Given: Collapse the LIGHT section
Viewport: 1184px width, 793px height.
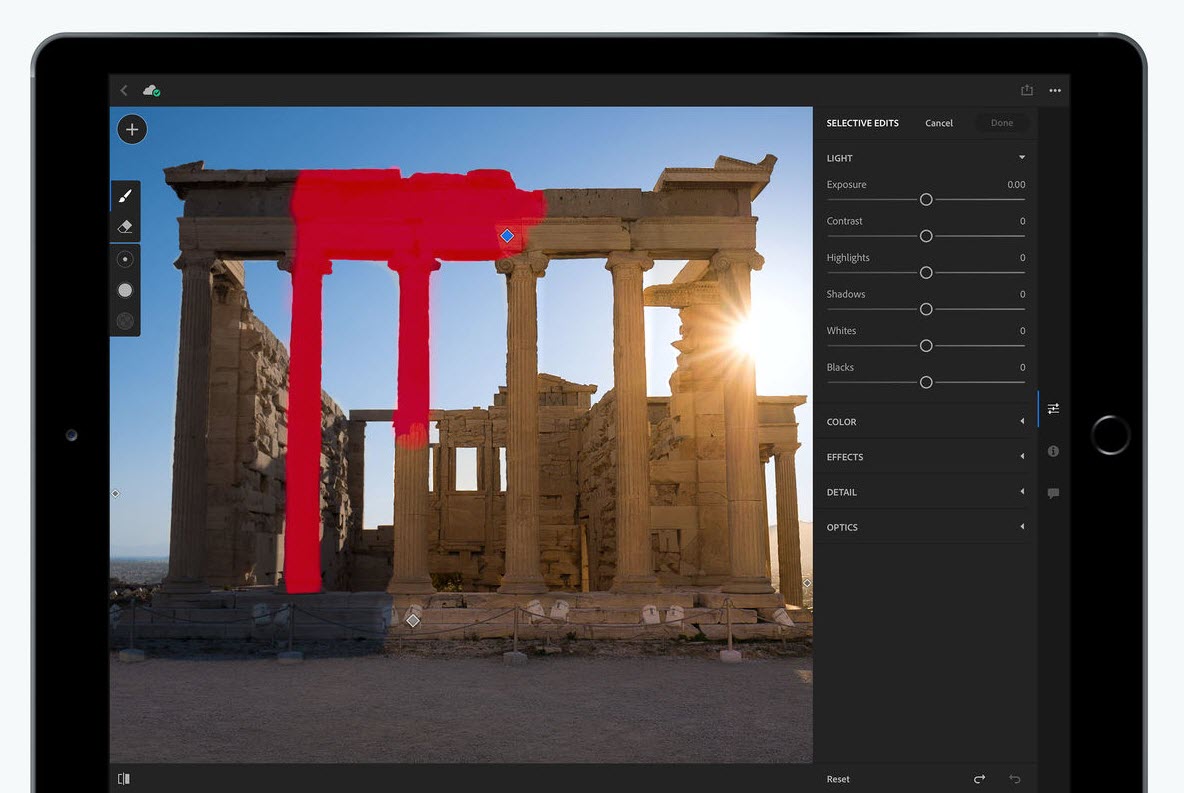Looking at the screenshot, I should coord(1021,157).
